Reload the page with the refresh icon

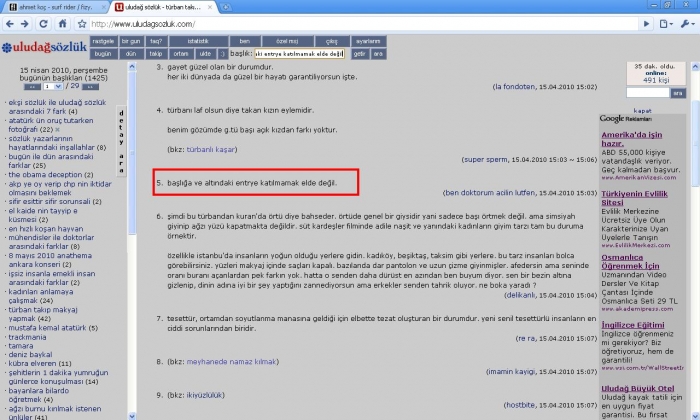43,24
